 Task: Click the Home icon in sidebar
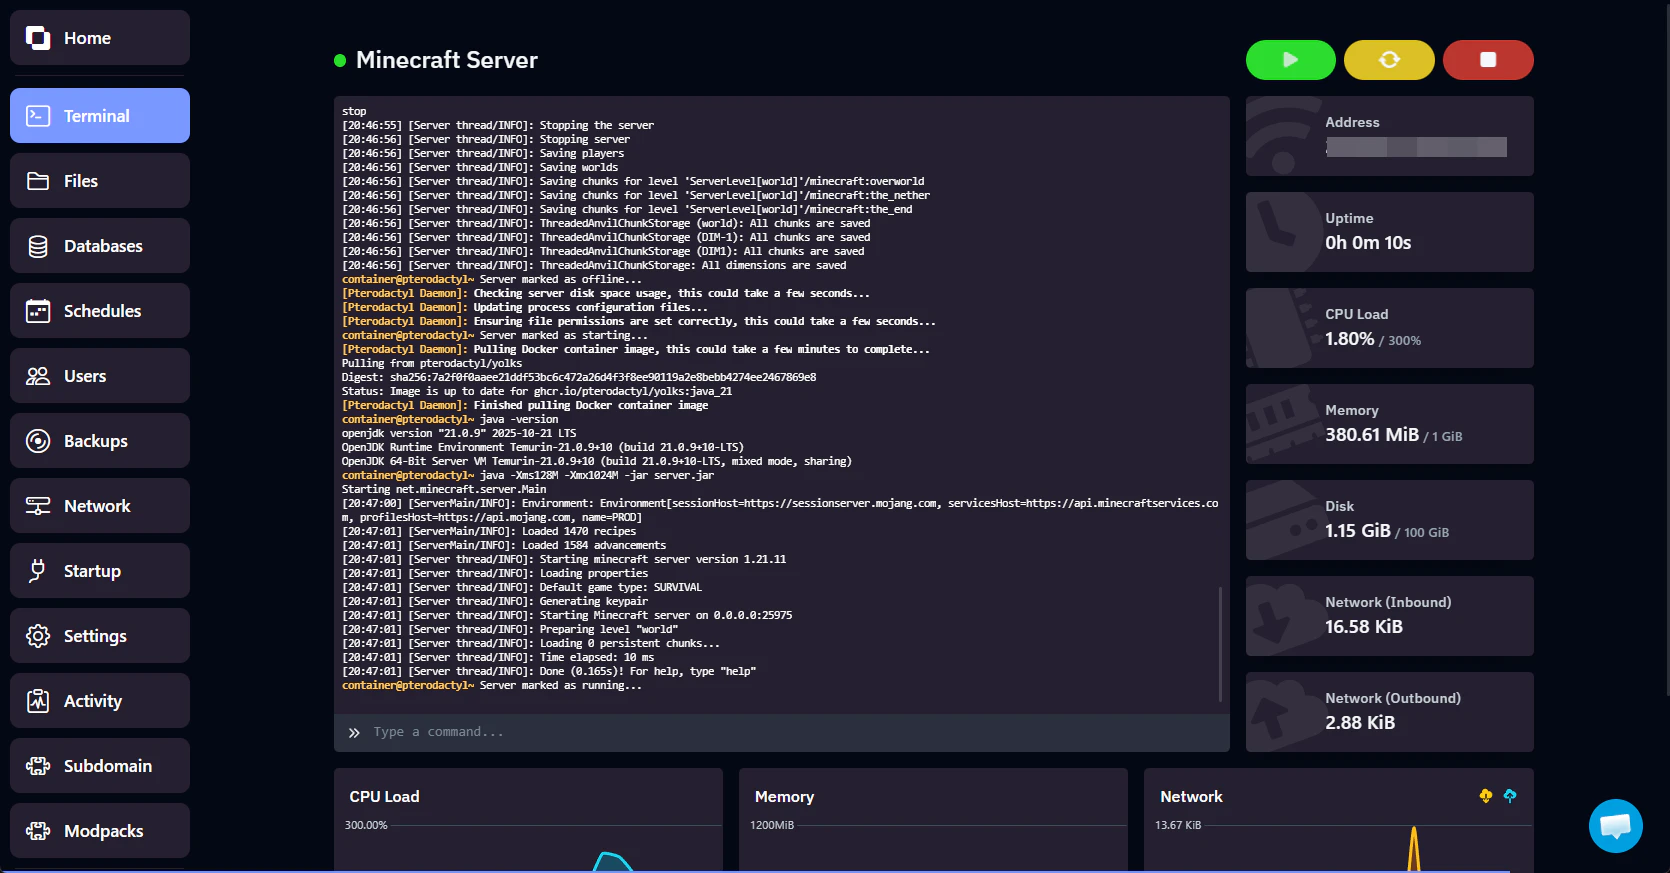38,38
